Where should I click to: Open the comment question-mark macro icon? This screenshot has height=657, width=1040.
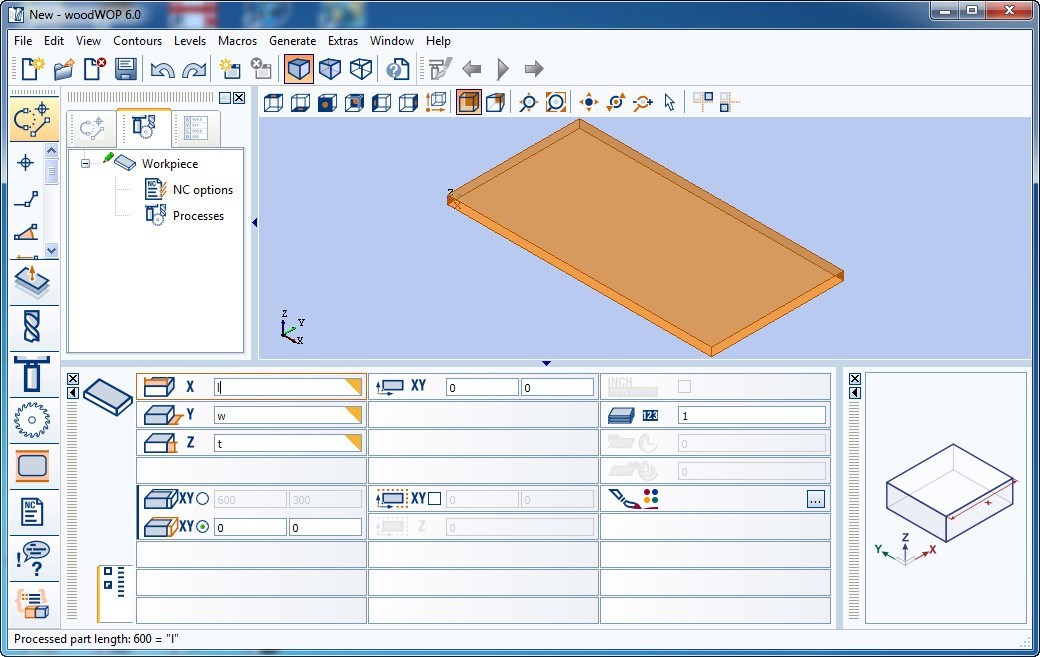pyautogui.click(x=32, y=558)
